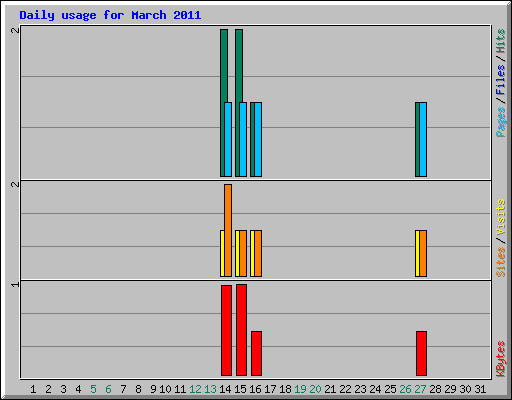This screenshot has width=512, height=400.
Task: Click day "30" on the date axis
Action: (465, 389)
